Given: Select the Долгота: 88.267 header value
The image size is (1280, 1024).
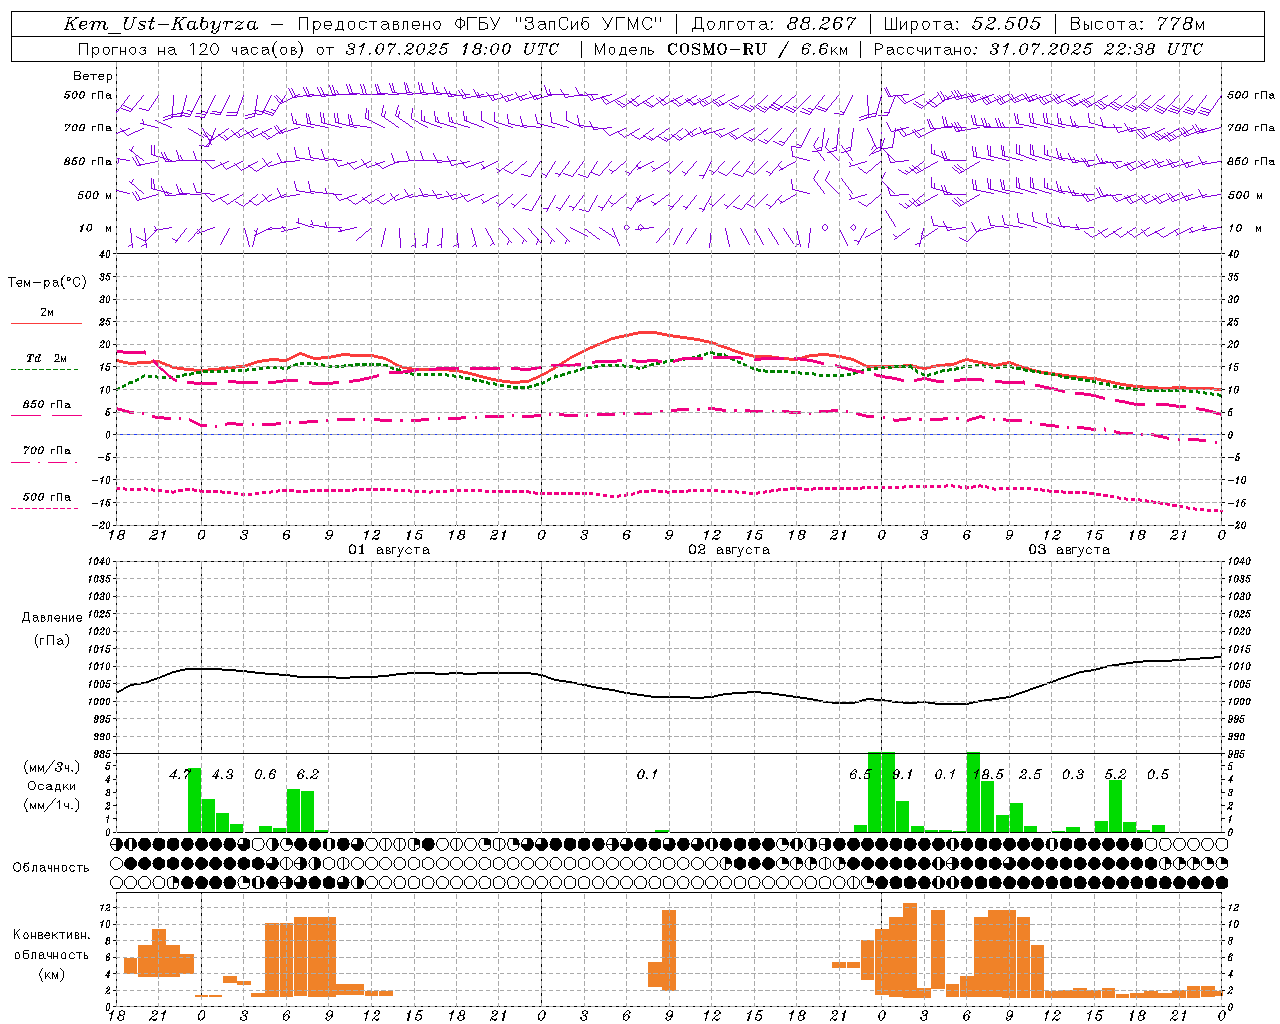Looking at the screenshot, I should coord(774,24).
